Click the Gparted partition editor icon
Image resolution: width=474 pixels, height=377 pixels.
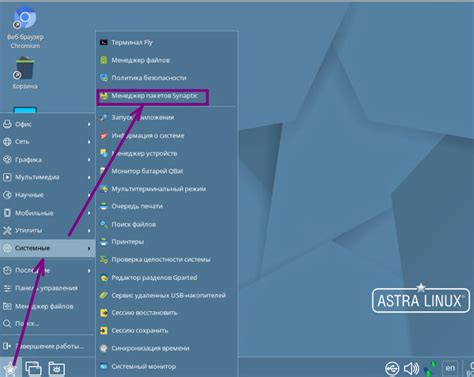[x=104, y=277]
